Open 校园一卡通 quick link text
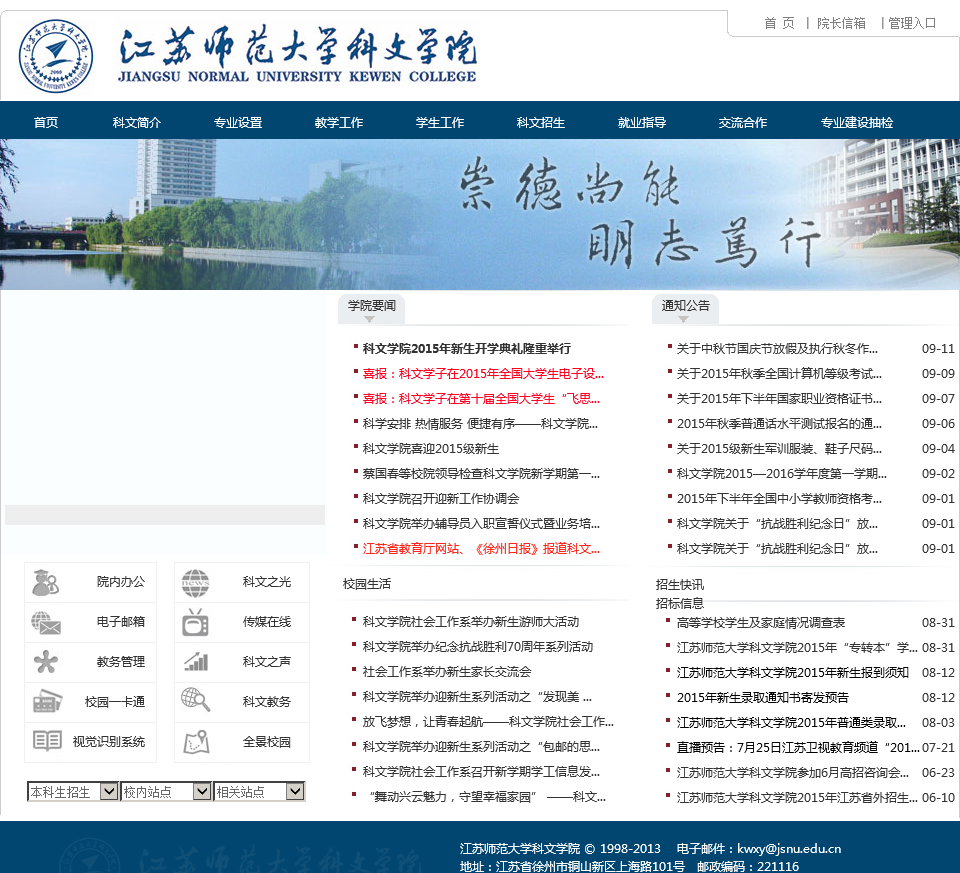960x873 pixels. (114, 702)
